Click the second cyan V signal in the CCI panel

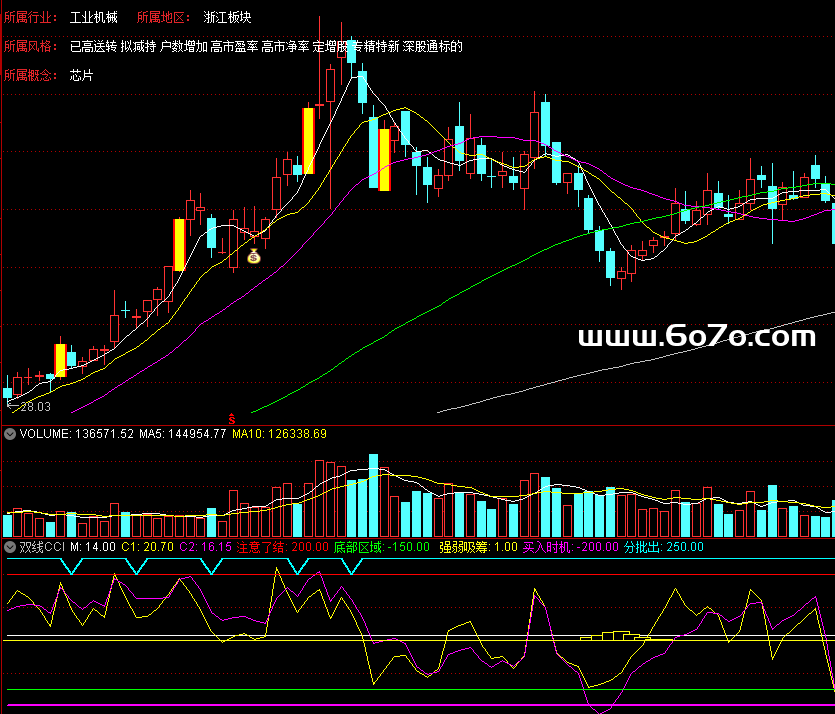pyautogui.click(x=136, y=566)
